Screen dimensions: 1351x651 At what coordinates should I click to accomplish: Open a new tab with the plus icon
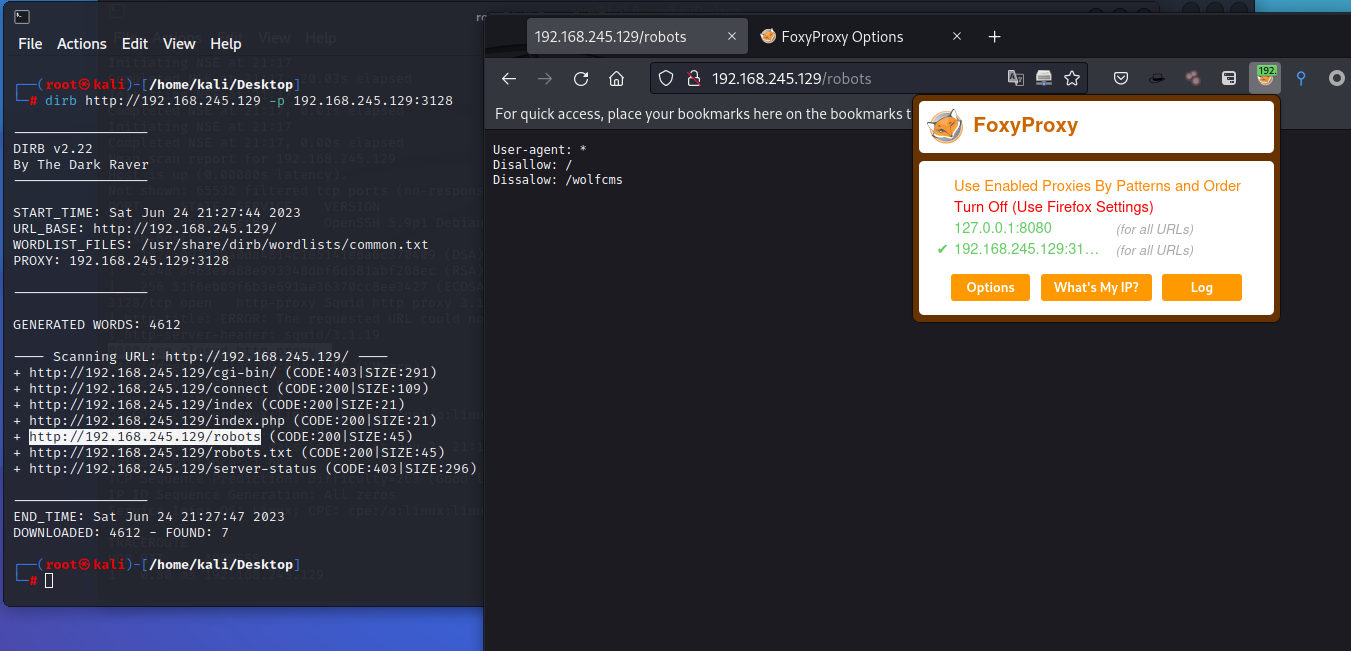point(994,37)
